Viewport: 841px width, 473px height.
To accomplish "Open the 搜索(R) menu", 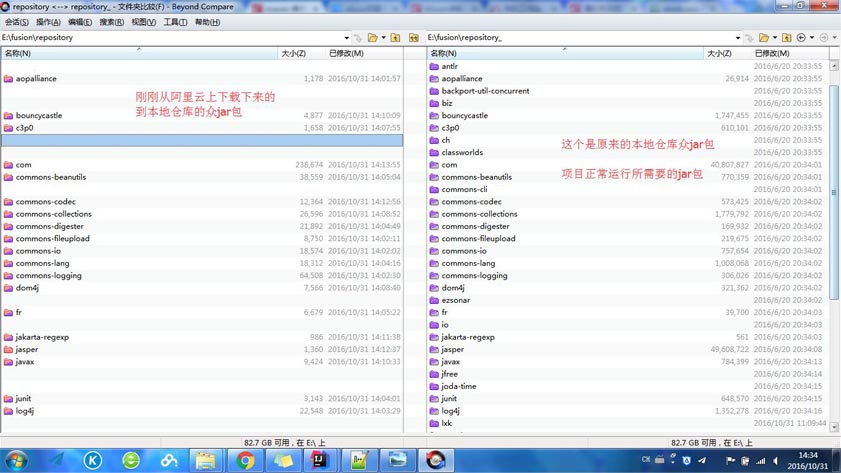I will (x=112, y=22).
